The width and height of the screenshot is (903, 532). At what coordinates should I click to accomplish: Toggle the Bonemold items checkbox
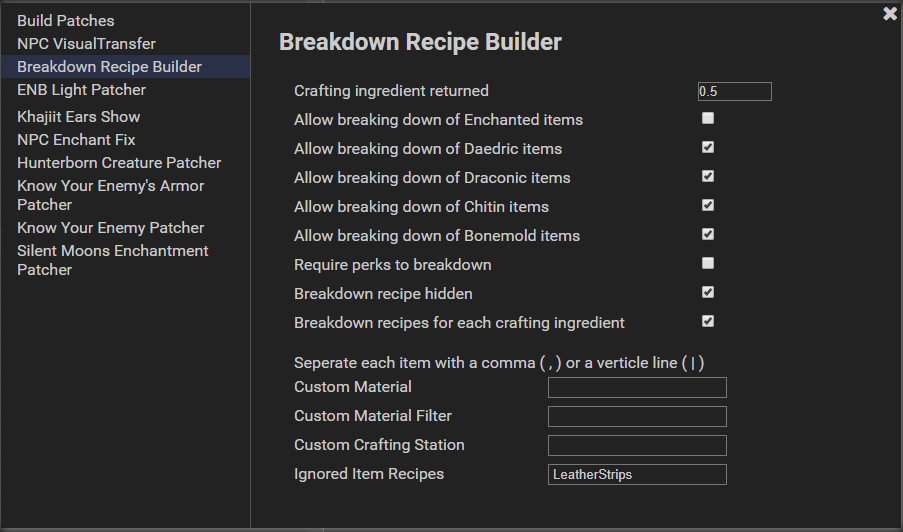pyautogui.click(x=708, y=234)
